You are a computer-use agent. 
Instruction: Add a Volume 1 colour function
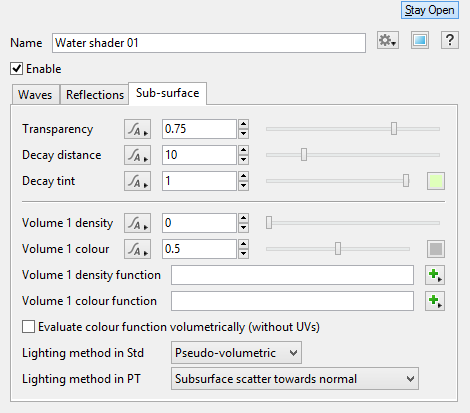click(435, 301)
